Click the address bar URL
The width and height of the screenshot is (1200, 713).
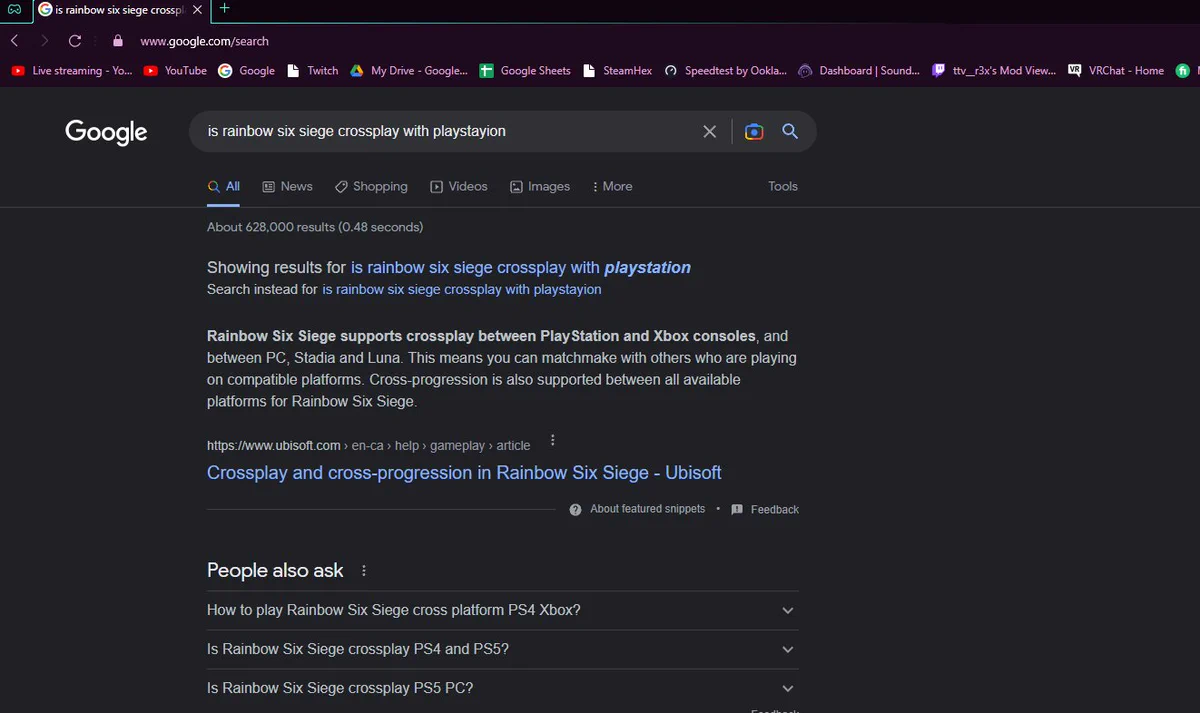(204, 41)
